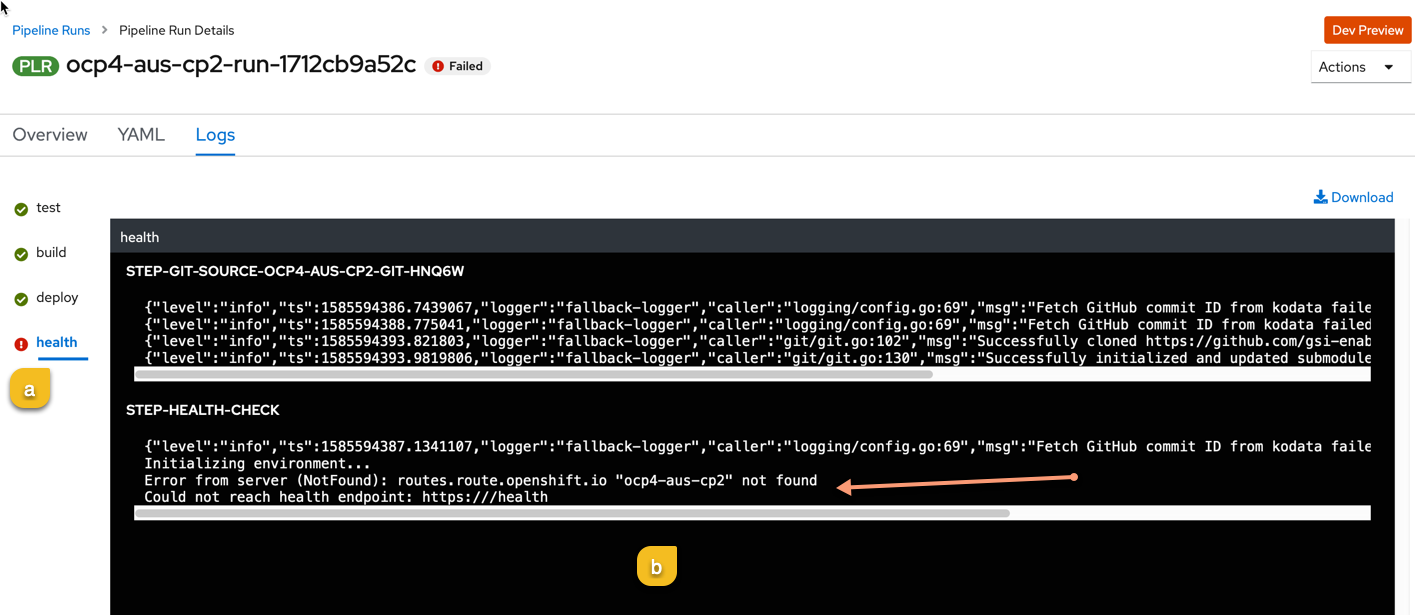Screen dimensions: 1415x615
Task: Click the green PLR badge
Action: [36, 65]
